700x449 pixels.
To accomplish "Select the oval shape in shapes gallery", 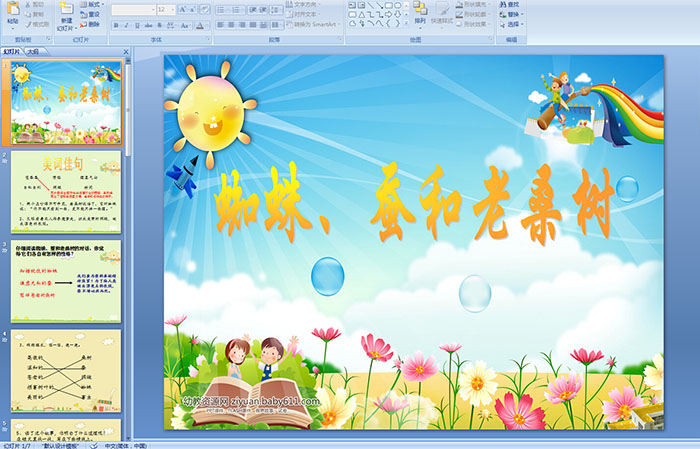I will [398, 5].
